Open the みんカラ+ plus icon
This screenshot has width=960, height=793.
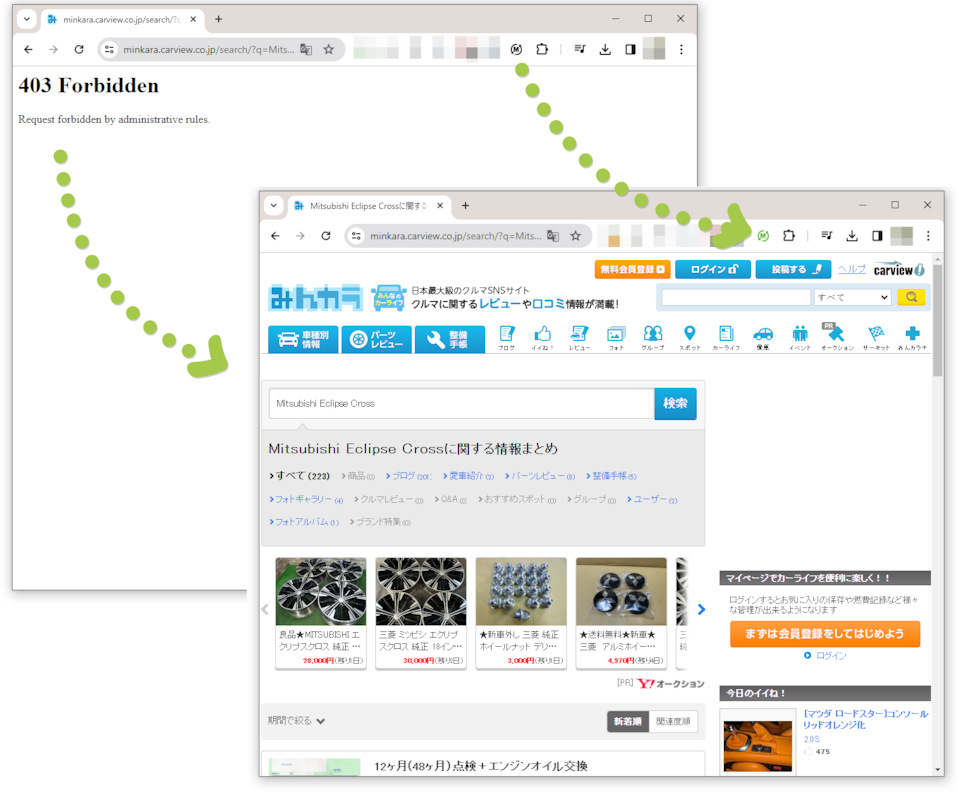click(x=912, y=337)
